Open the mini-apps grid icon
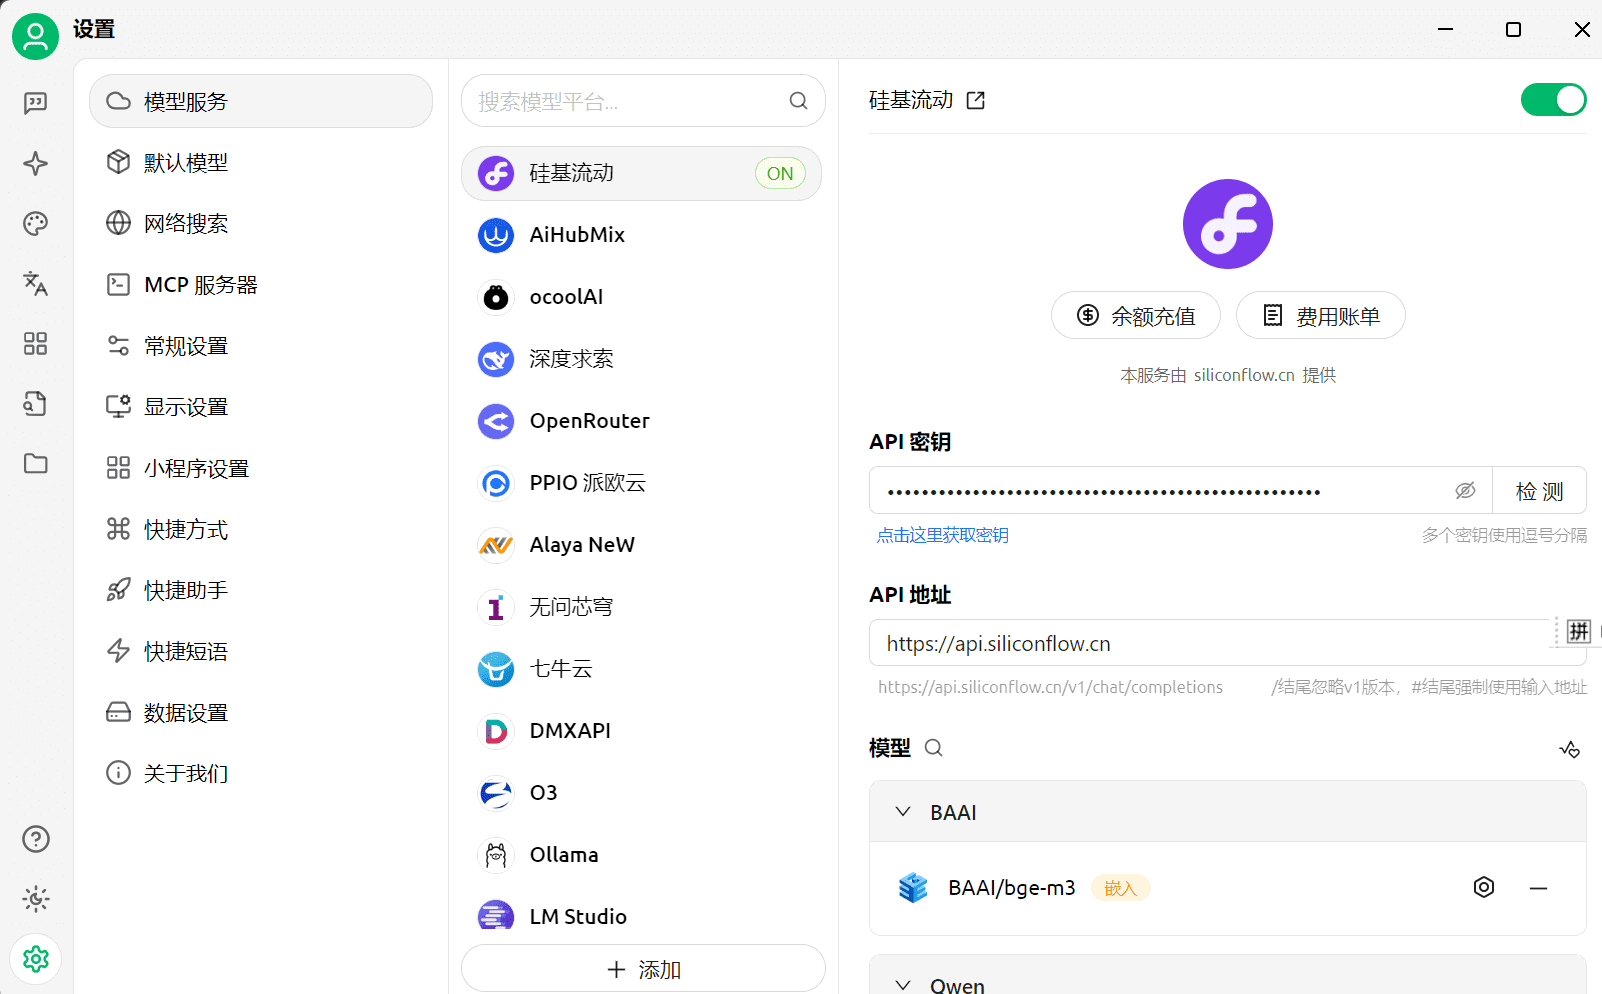 35,343
